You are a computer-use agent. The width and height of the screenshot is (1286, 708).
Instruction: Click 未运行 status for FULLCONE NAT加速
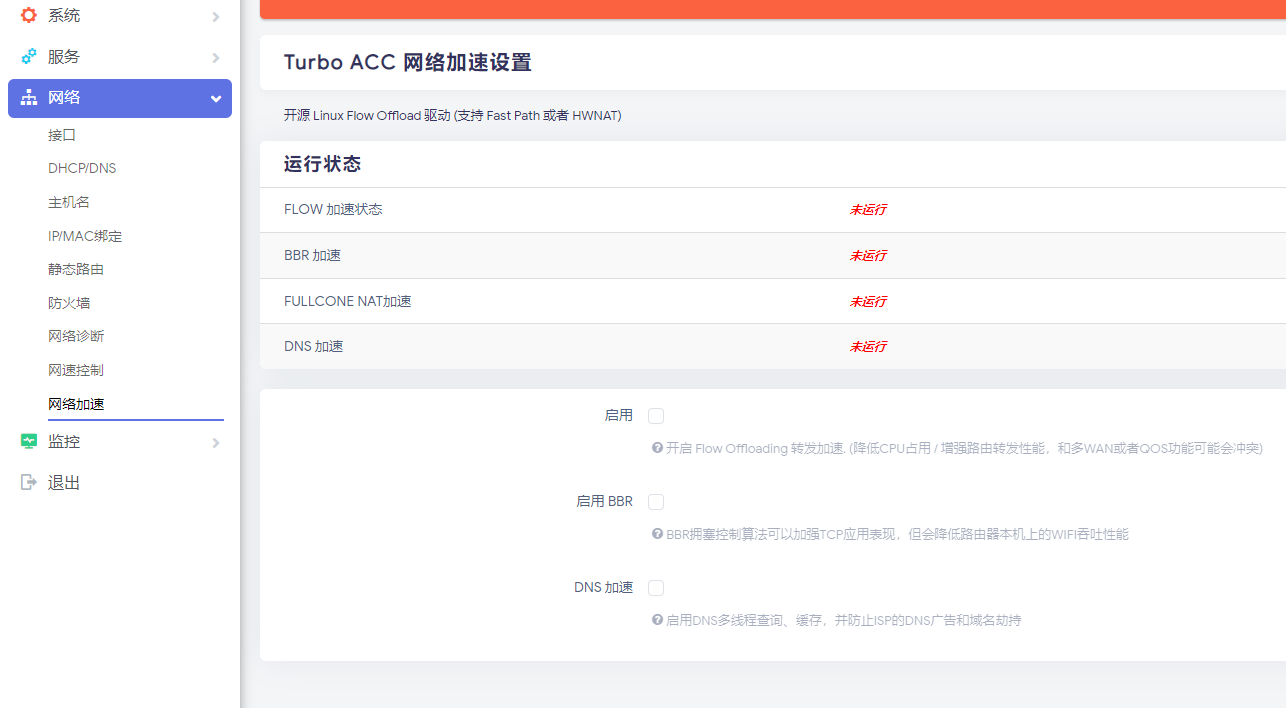point(868,301)
